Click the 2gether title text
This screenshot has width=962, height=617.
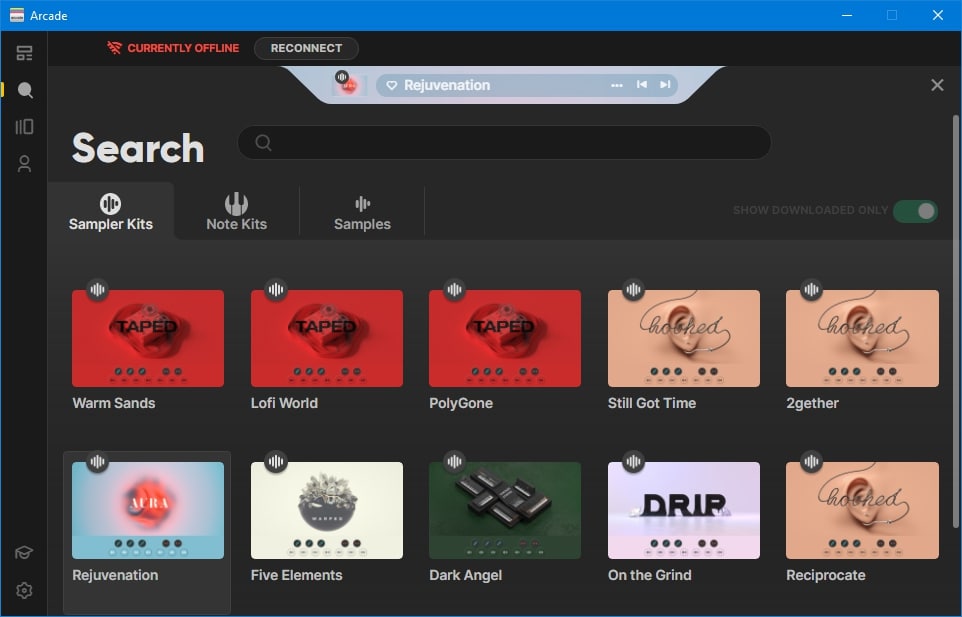coord(812,404)
